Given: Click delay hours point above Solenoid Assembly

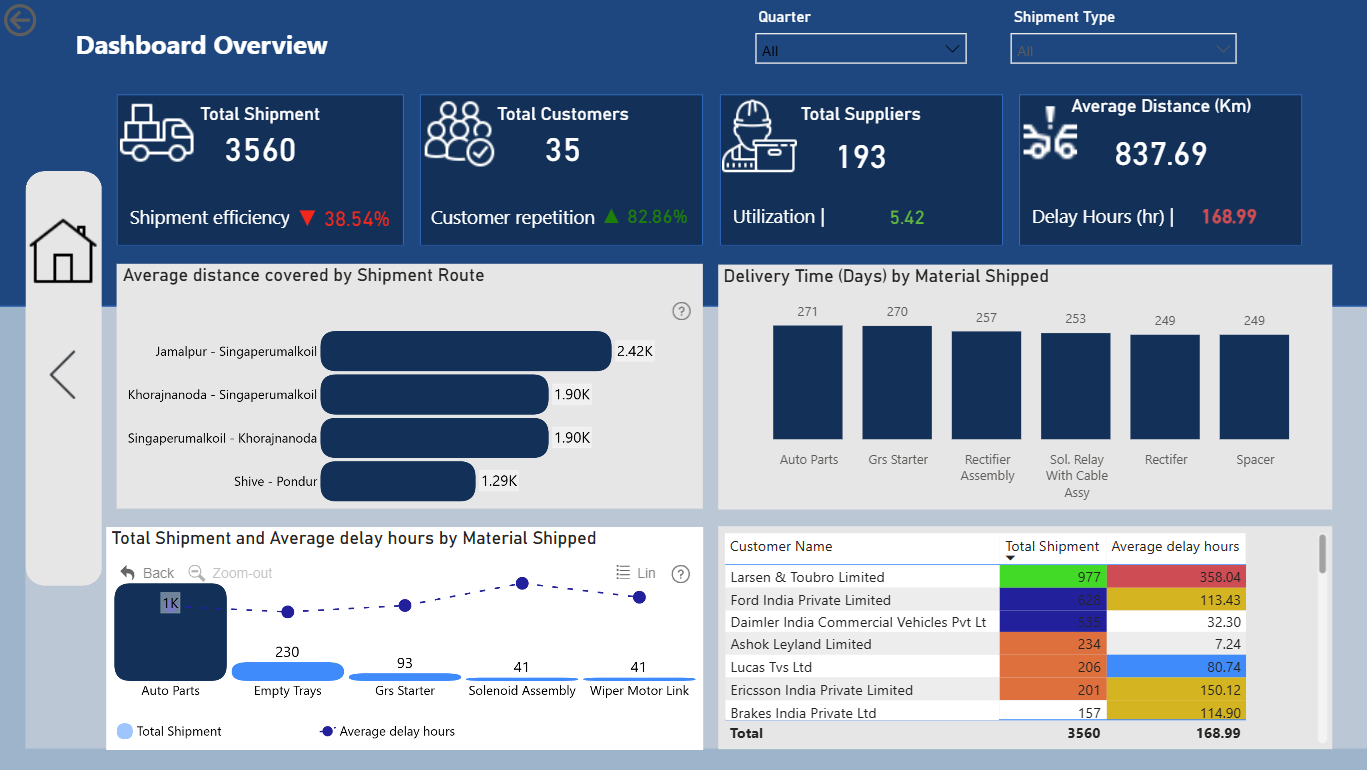Looking at the screenshot, I should (522, 583).
